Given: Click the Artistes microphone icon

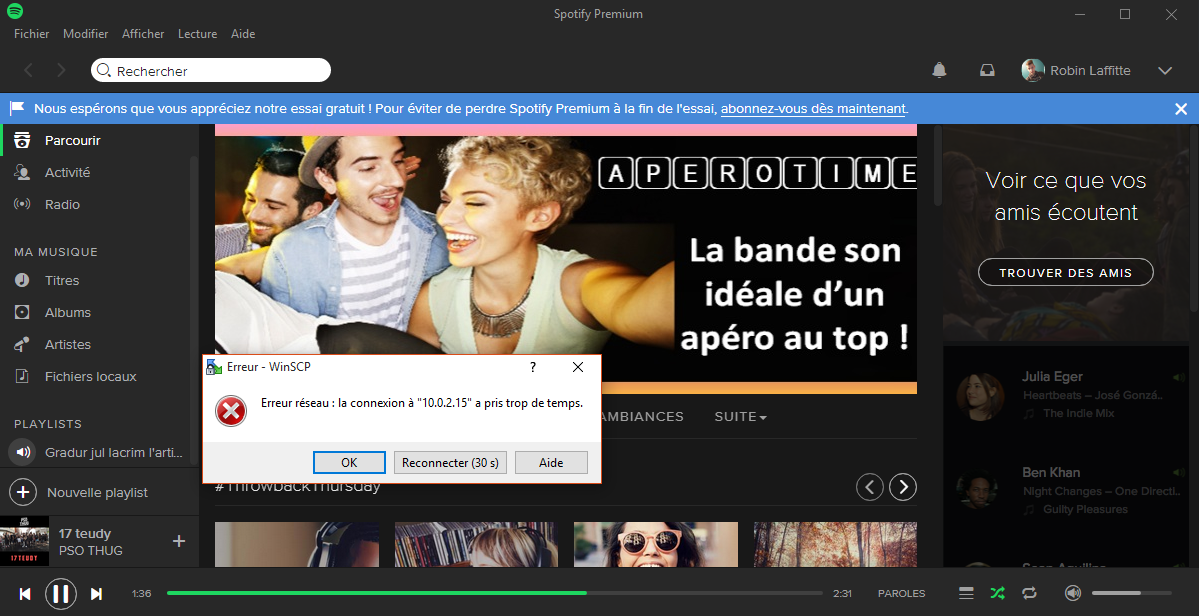Looking at the screenshot, I should click(22, 345).
